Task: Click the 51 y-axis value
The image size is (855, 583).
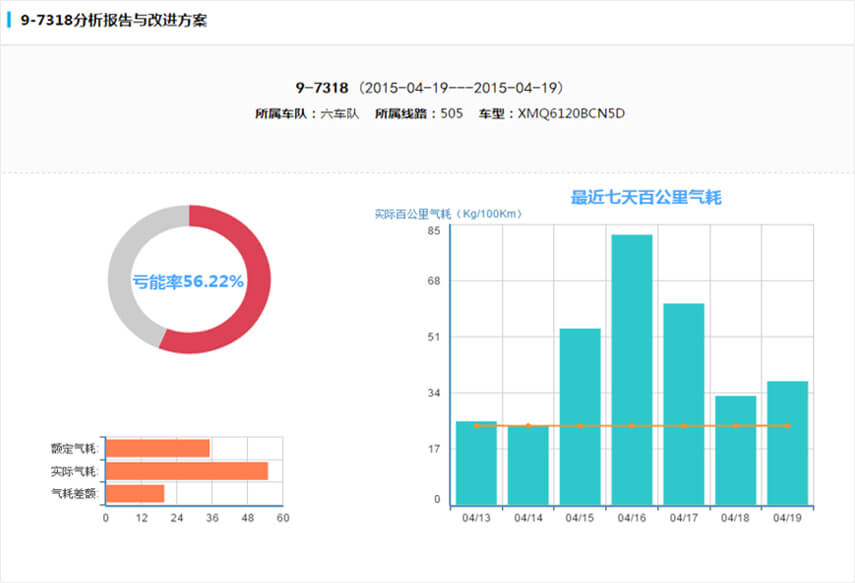Action: (433, 336)
